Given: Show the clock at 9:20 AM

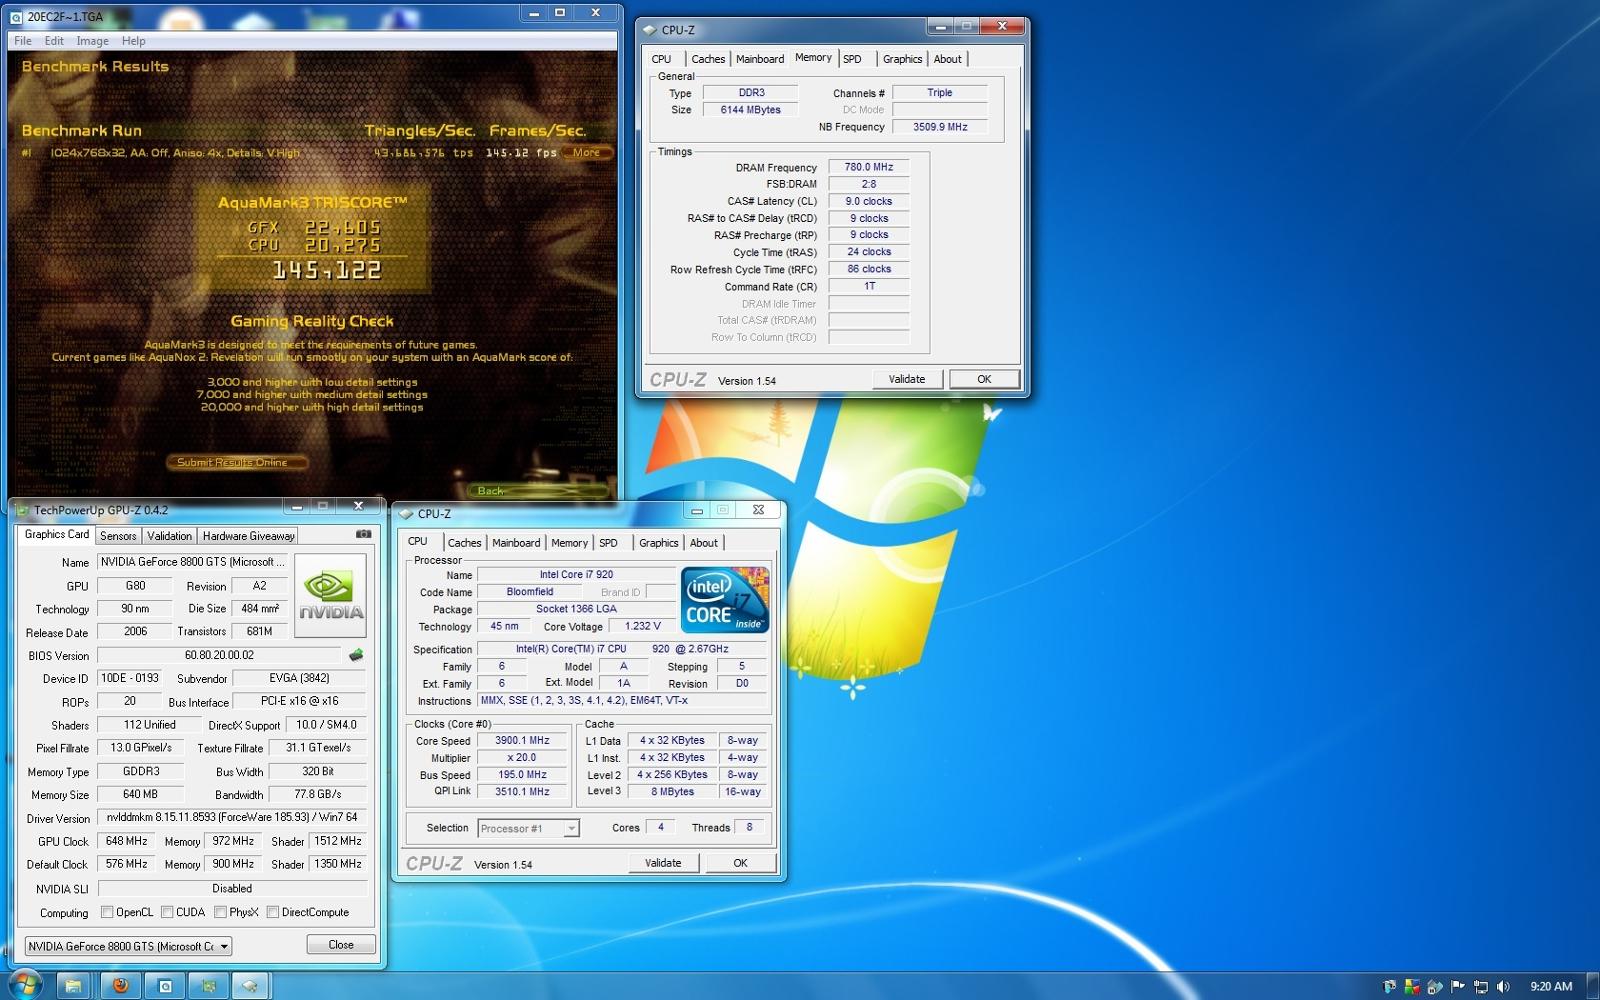Looking at the screenshot, I should pyautogui.click(x=1551, y=986).
